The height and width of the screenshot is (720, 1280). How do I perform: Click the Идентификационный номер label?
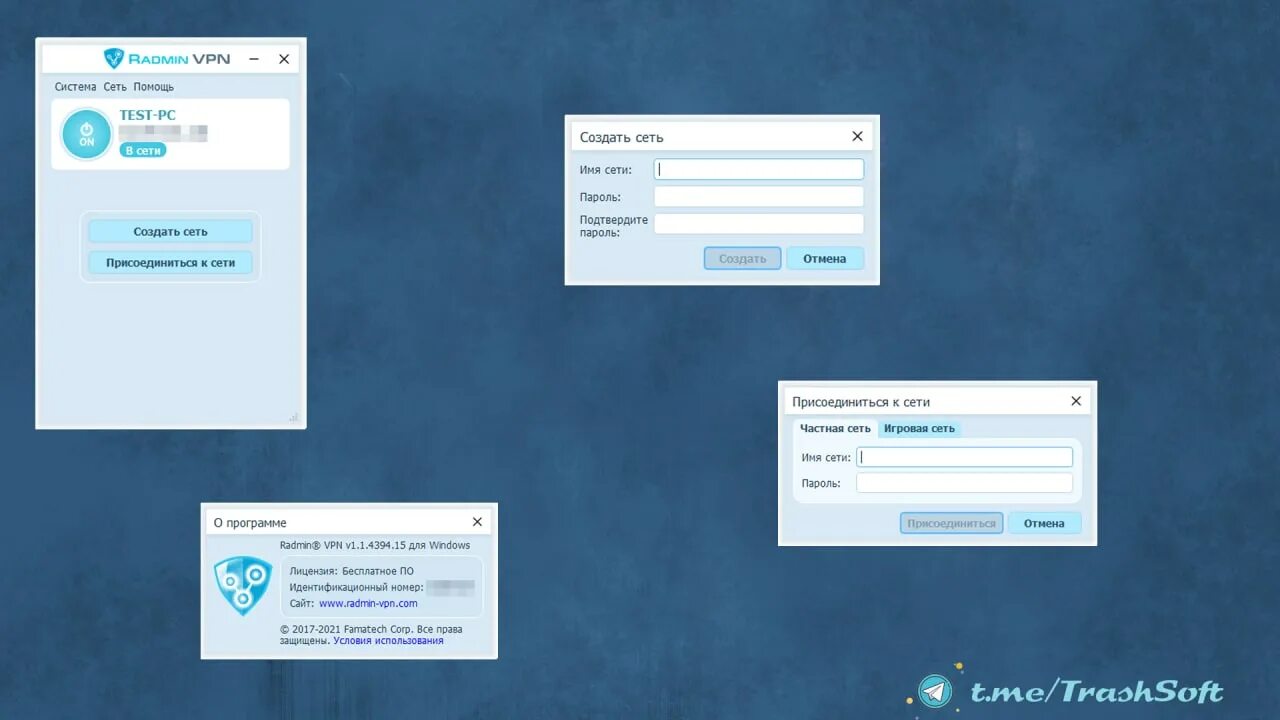point(356,588)
